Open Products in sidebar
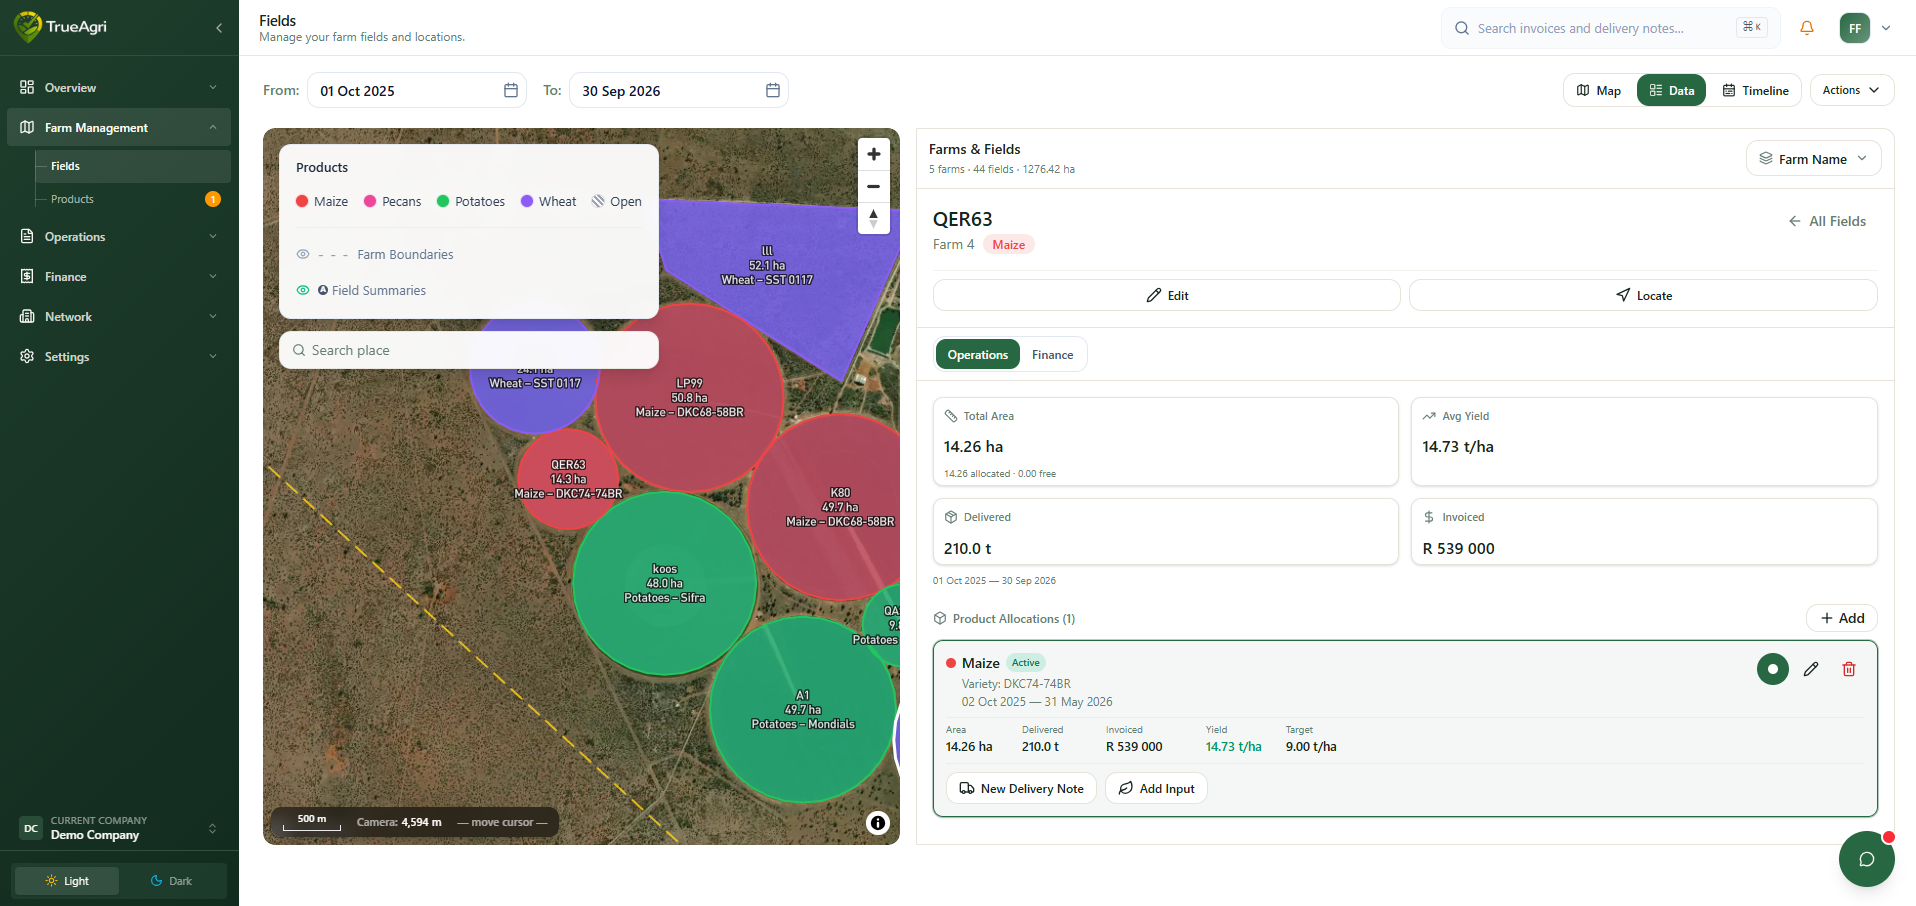The height and width of the screenshot is (906, 1916). click(133, 199)
